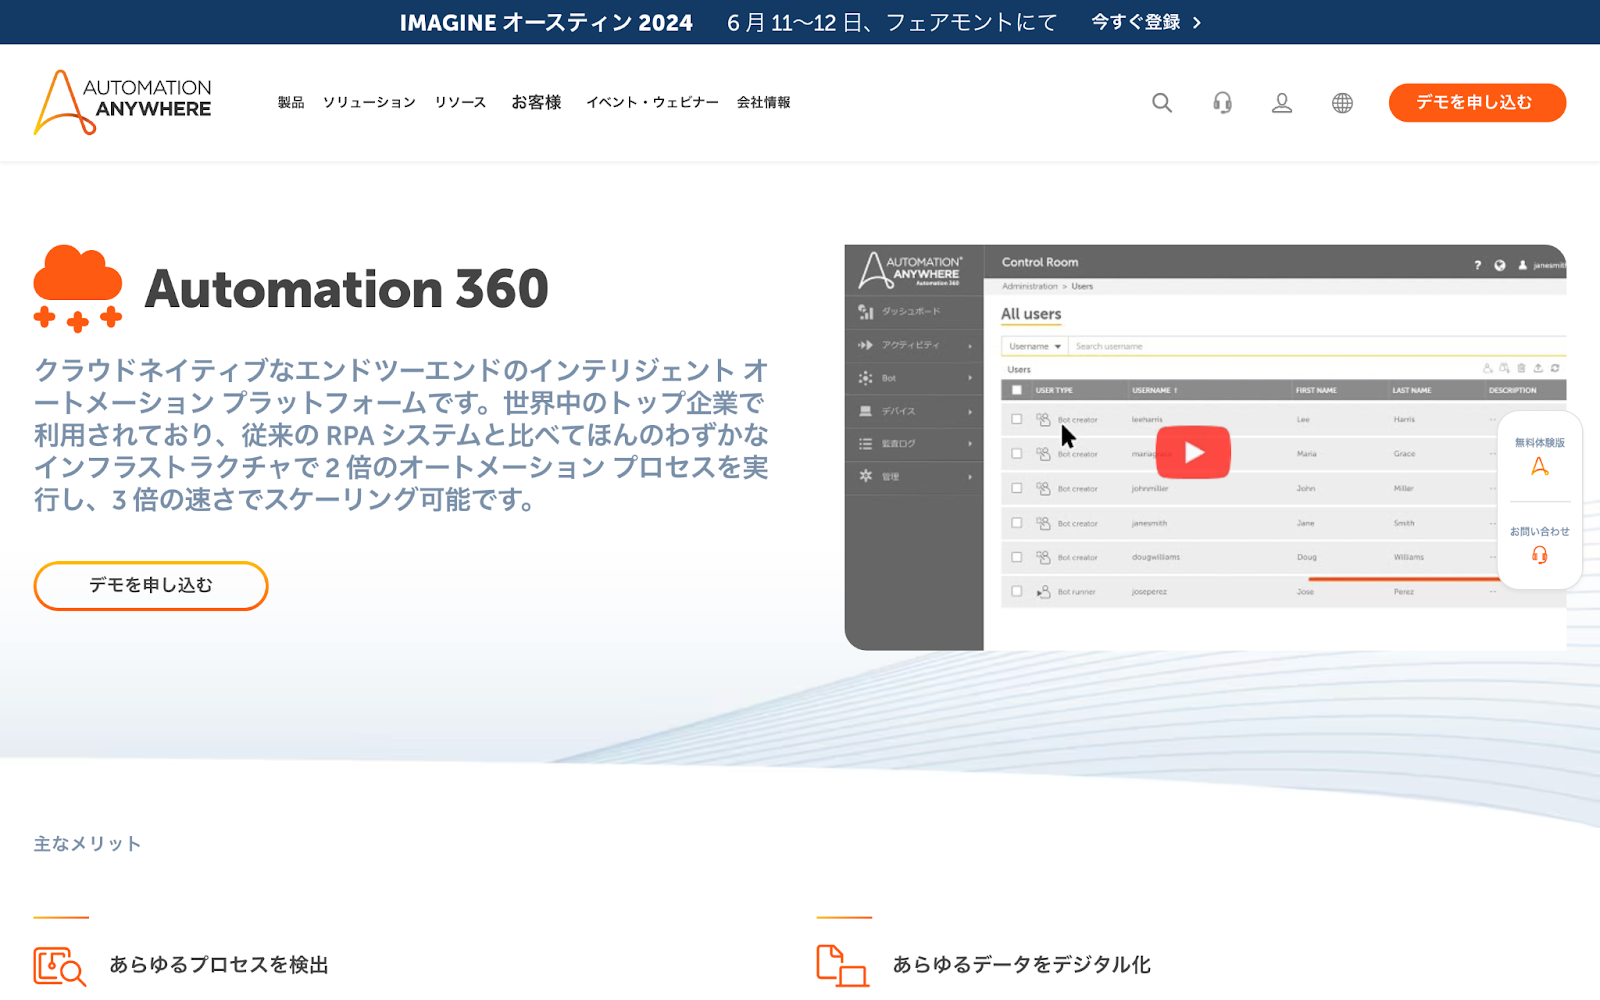Click the 今すぐ登録 banner link
This screenshot has width=1600, height=1000.
1146,22
